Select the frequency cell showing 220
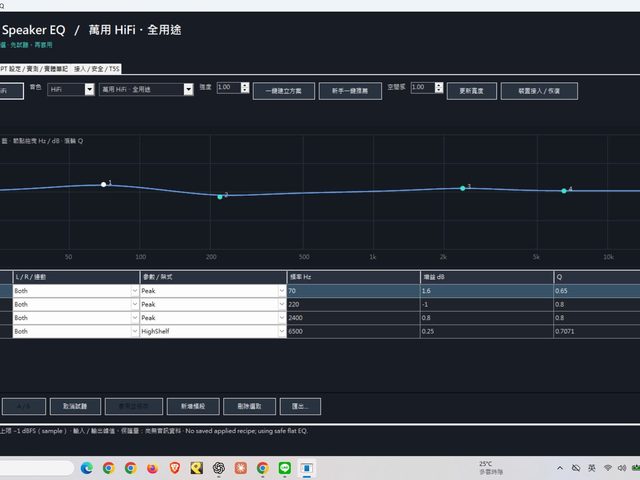 point(353,304)
